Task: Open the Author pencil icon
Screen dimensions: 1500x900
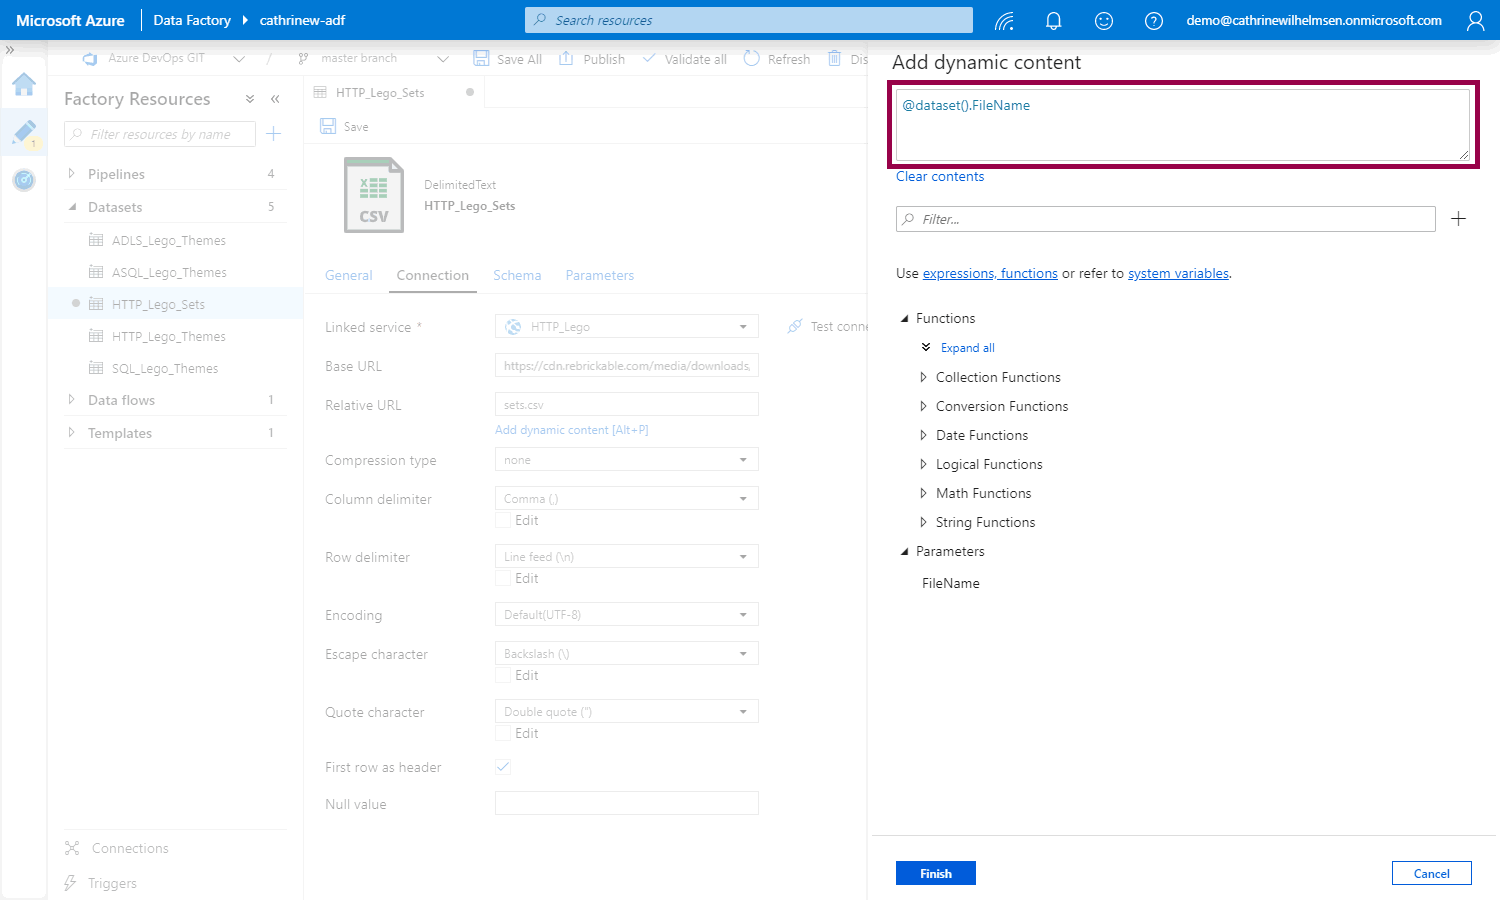Action: [x=24, y=132]
